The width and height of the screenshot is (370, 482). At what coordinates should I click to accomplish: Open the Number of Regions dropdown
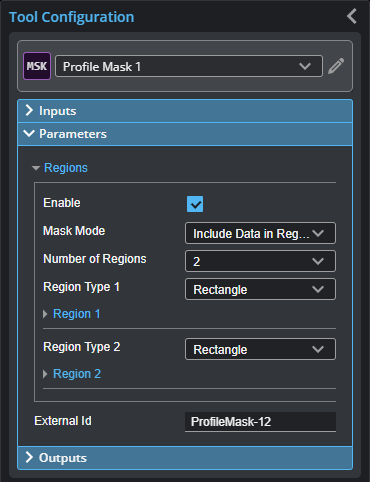[x=260, y=261]
